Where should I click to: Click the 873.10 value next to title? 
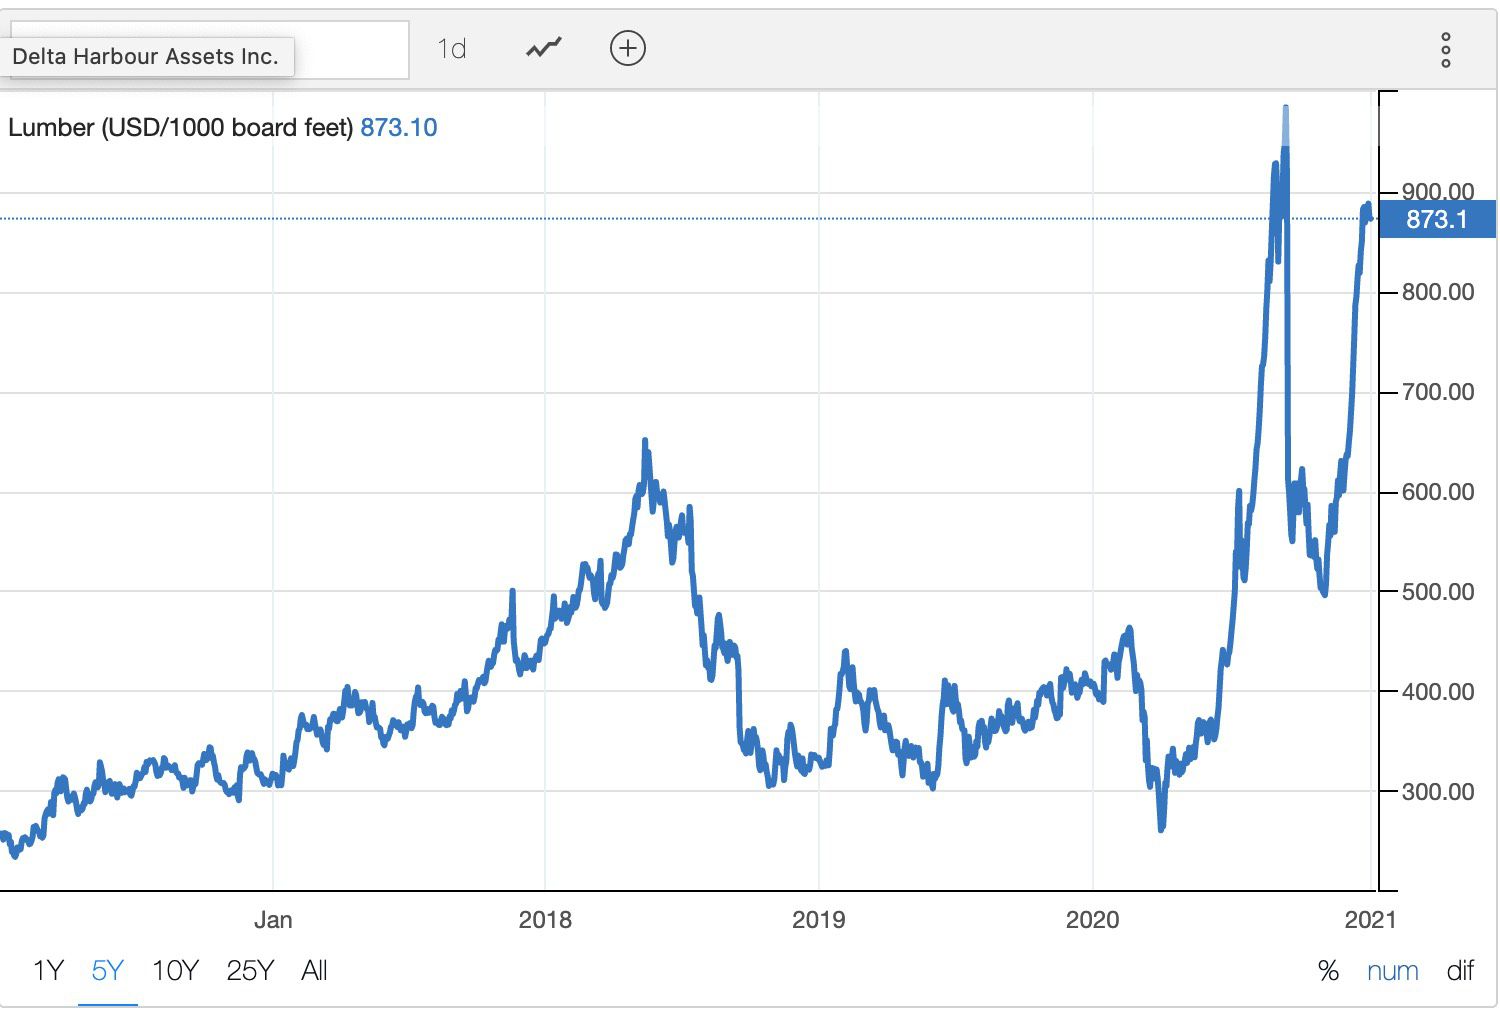tap(399, 127)
